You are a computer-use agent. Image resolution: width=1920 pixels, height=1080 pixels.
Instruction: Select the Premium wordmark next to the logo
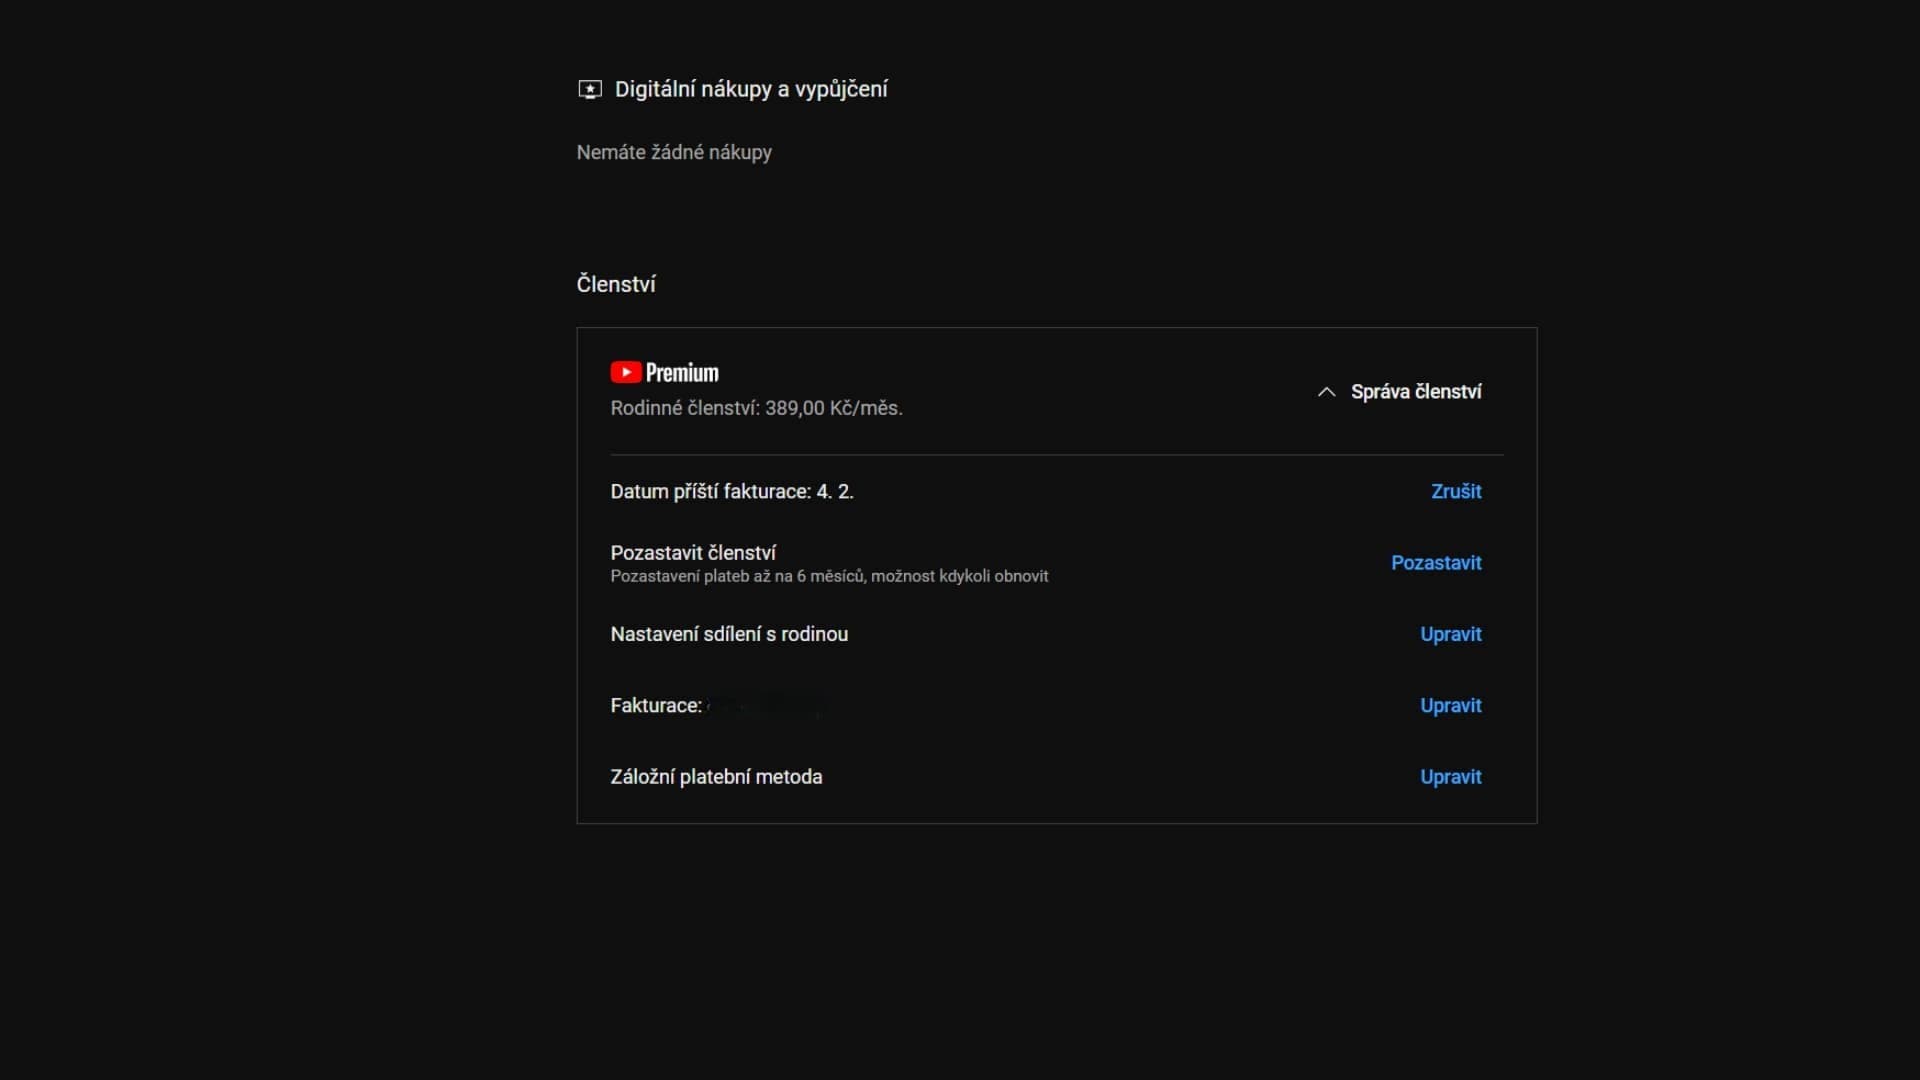click(x=681, y=372)
